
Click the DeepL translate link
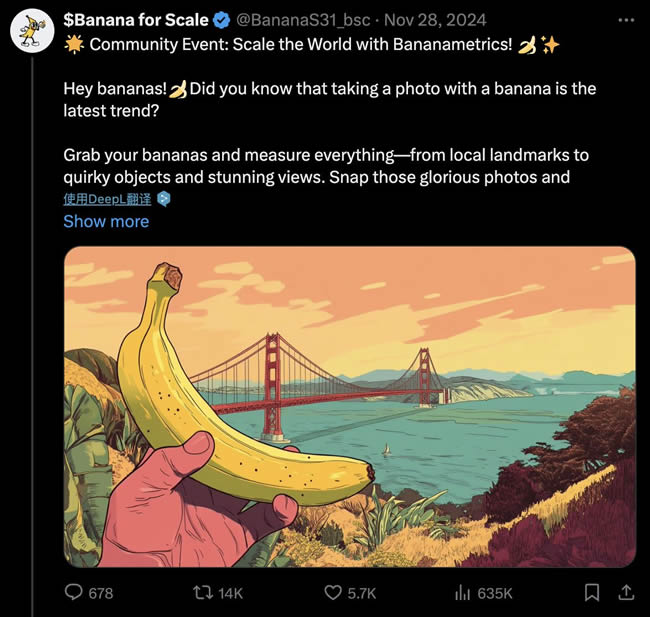(107, 199)
